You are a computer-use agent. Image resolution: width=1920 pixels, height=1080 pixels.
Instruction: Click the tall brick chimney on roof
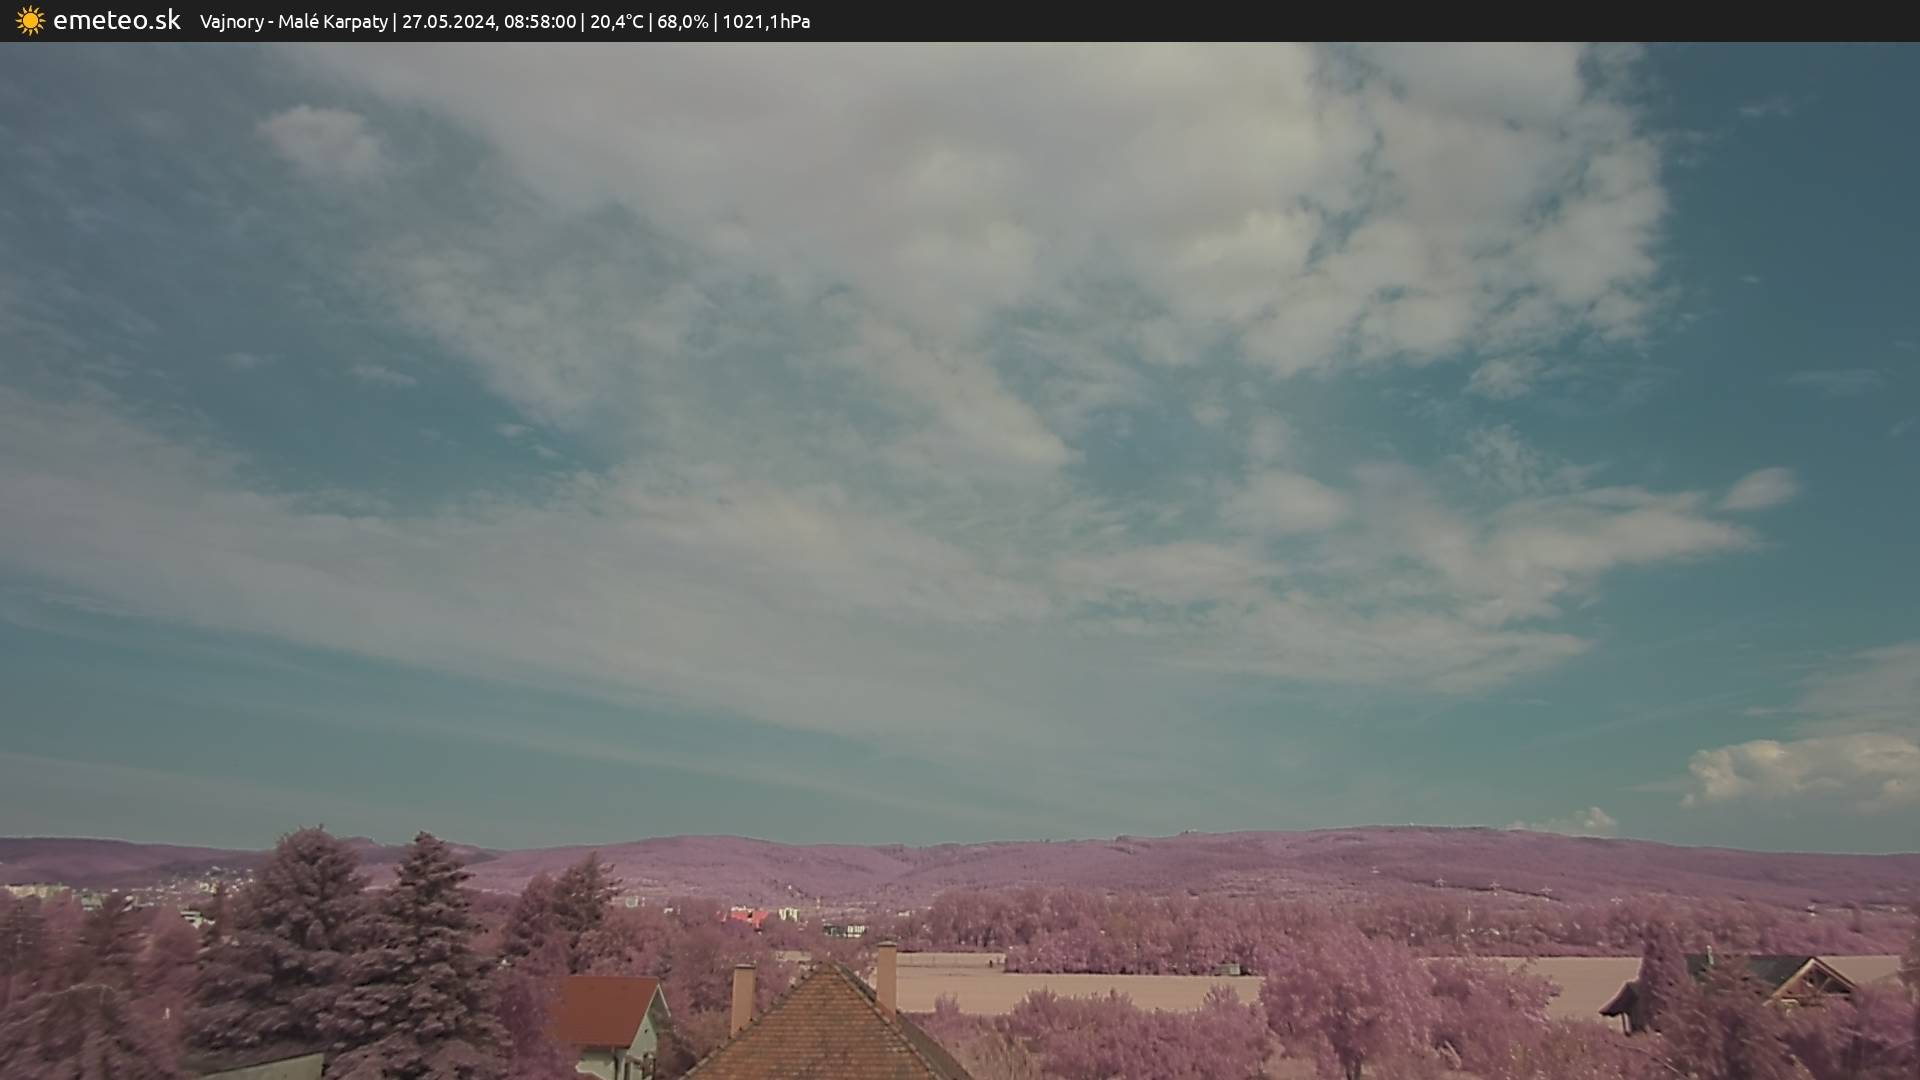[x=886, y=977]
